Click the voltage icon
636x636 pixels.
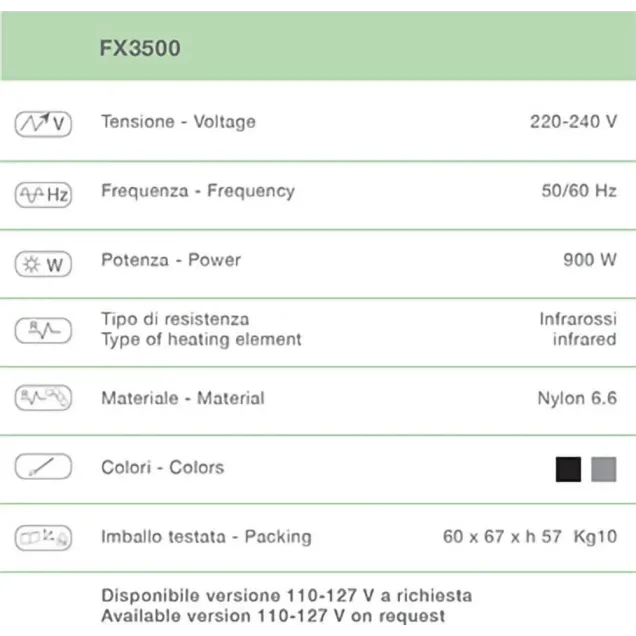[43, 123]
